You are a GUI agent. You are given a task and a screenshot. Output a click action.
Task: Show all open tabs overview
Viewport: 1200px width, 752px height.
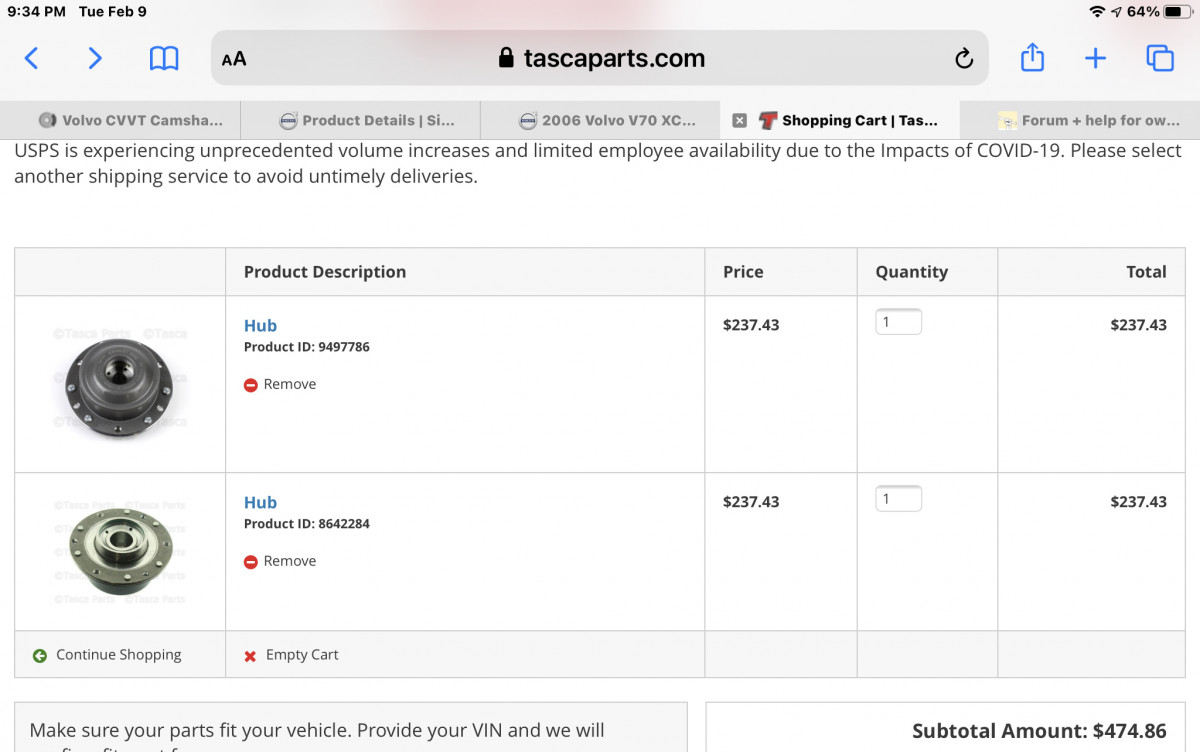point(1160,58)
